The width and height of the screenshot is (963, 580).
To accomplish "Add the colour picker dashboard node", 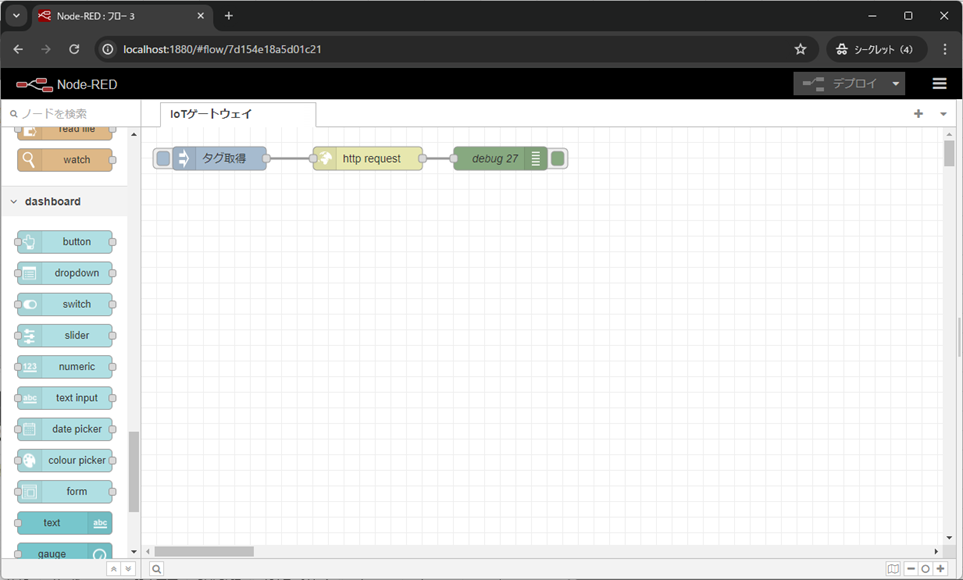I will click(x=65, y=460).
